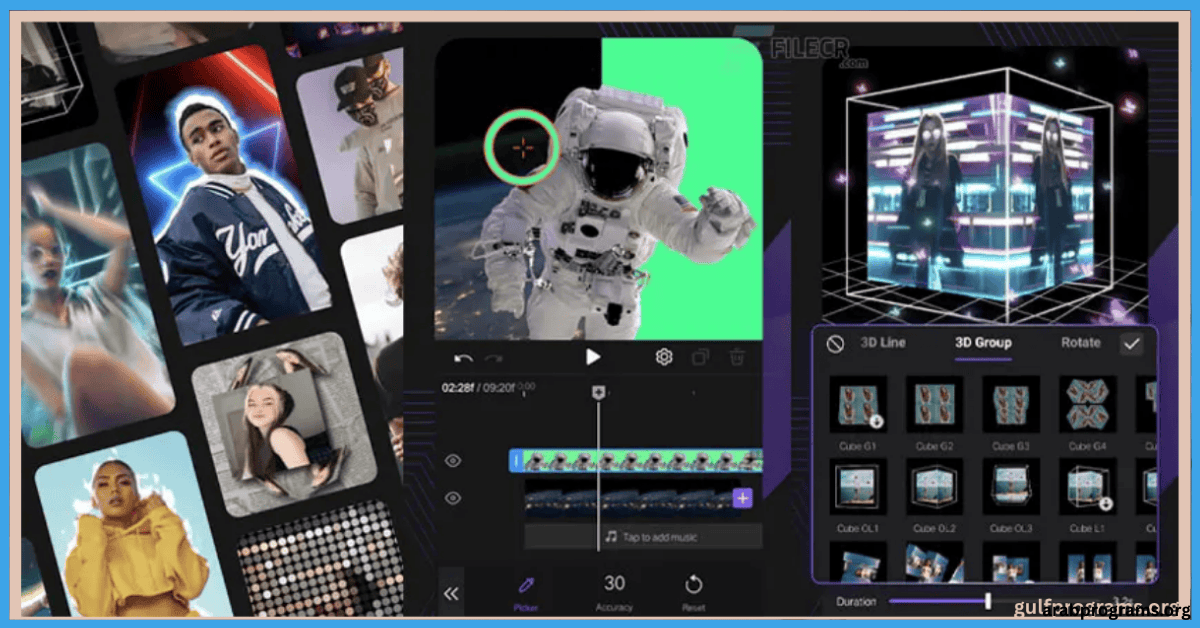Switch to the Rotate tab
The width and height of the screenshot is (1200, 628).
[x=1081, y=342]
